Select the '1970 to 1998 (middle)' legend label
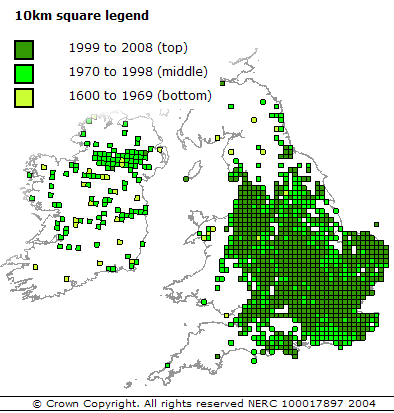This screenshot has width=394, height=413. click(x=138, y=72)
